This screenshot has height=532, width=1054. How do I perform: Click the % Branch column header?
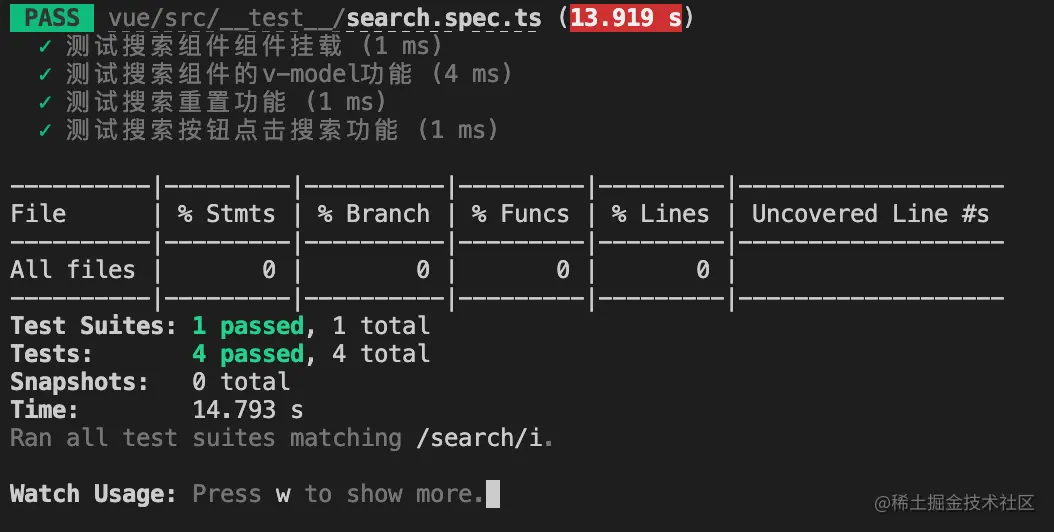coord(373,214)
